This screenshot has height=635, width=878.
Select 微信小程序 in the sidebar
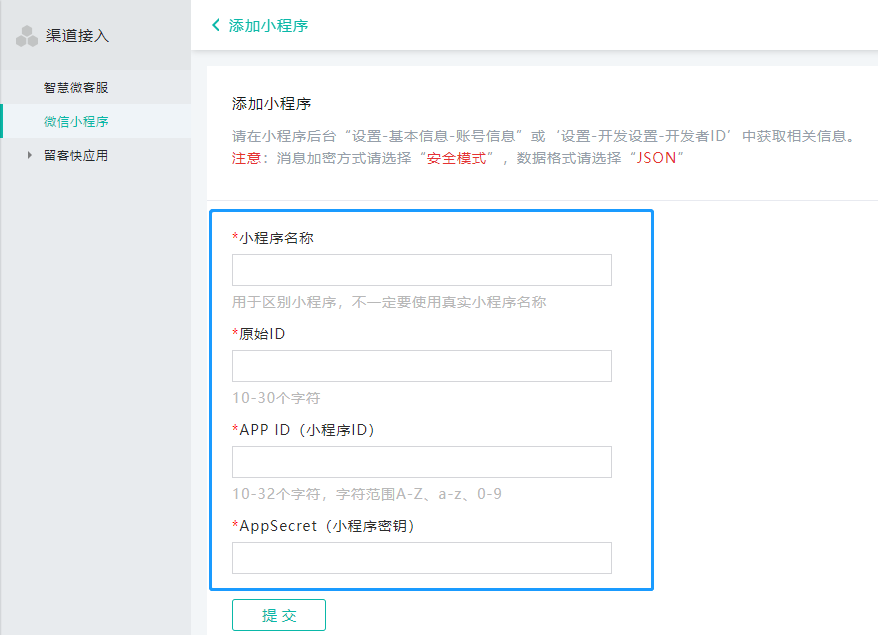76,121
